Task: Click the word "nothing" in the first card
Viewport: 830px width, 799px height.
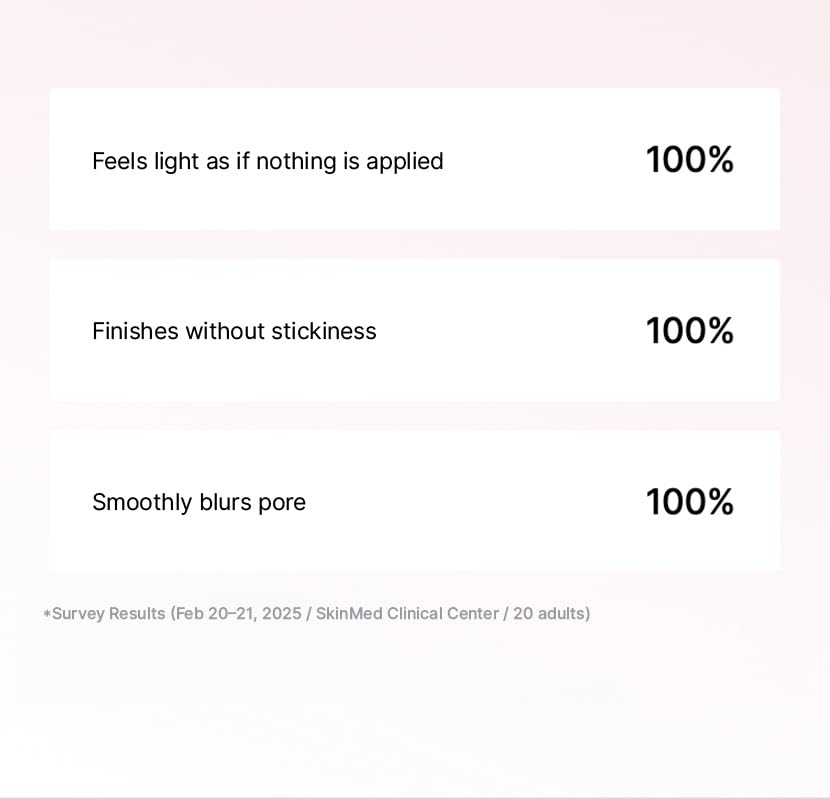Action: point(296,161)
